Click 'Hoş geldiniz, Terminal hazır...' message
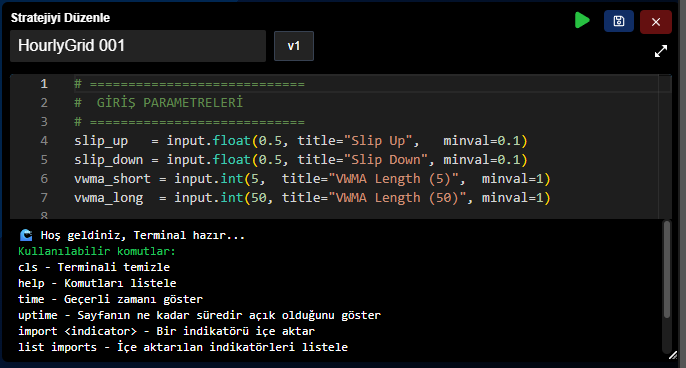 tap(143, 235)
